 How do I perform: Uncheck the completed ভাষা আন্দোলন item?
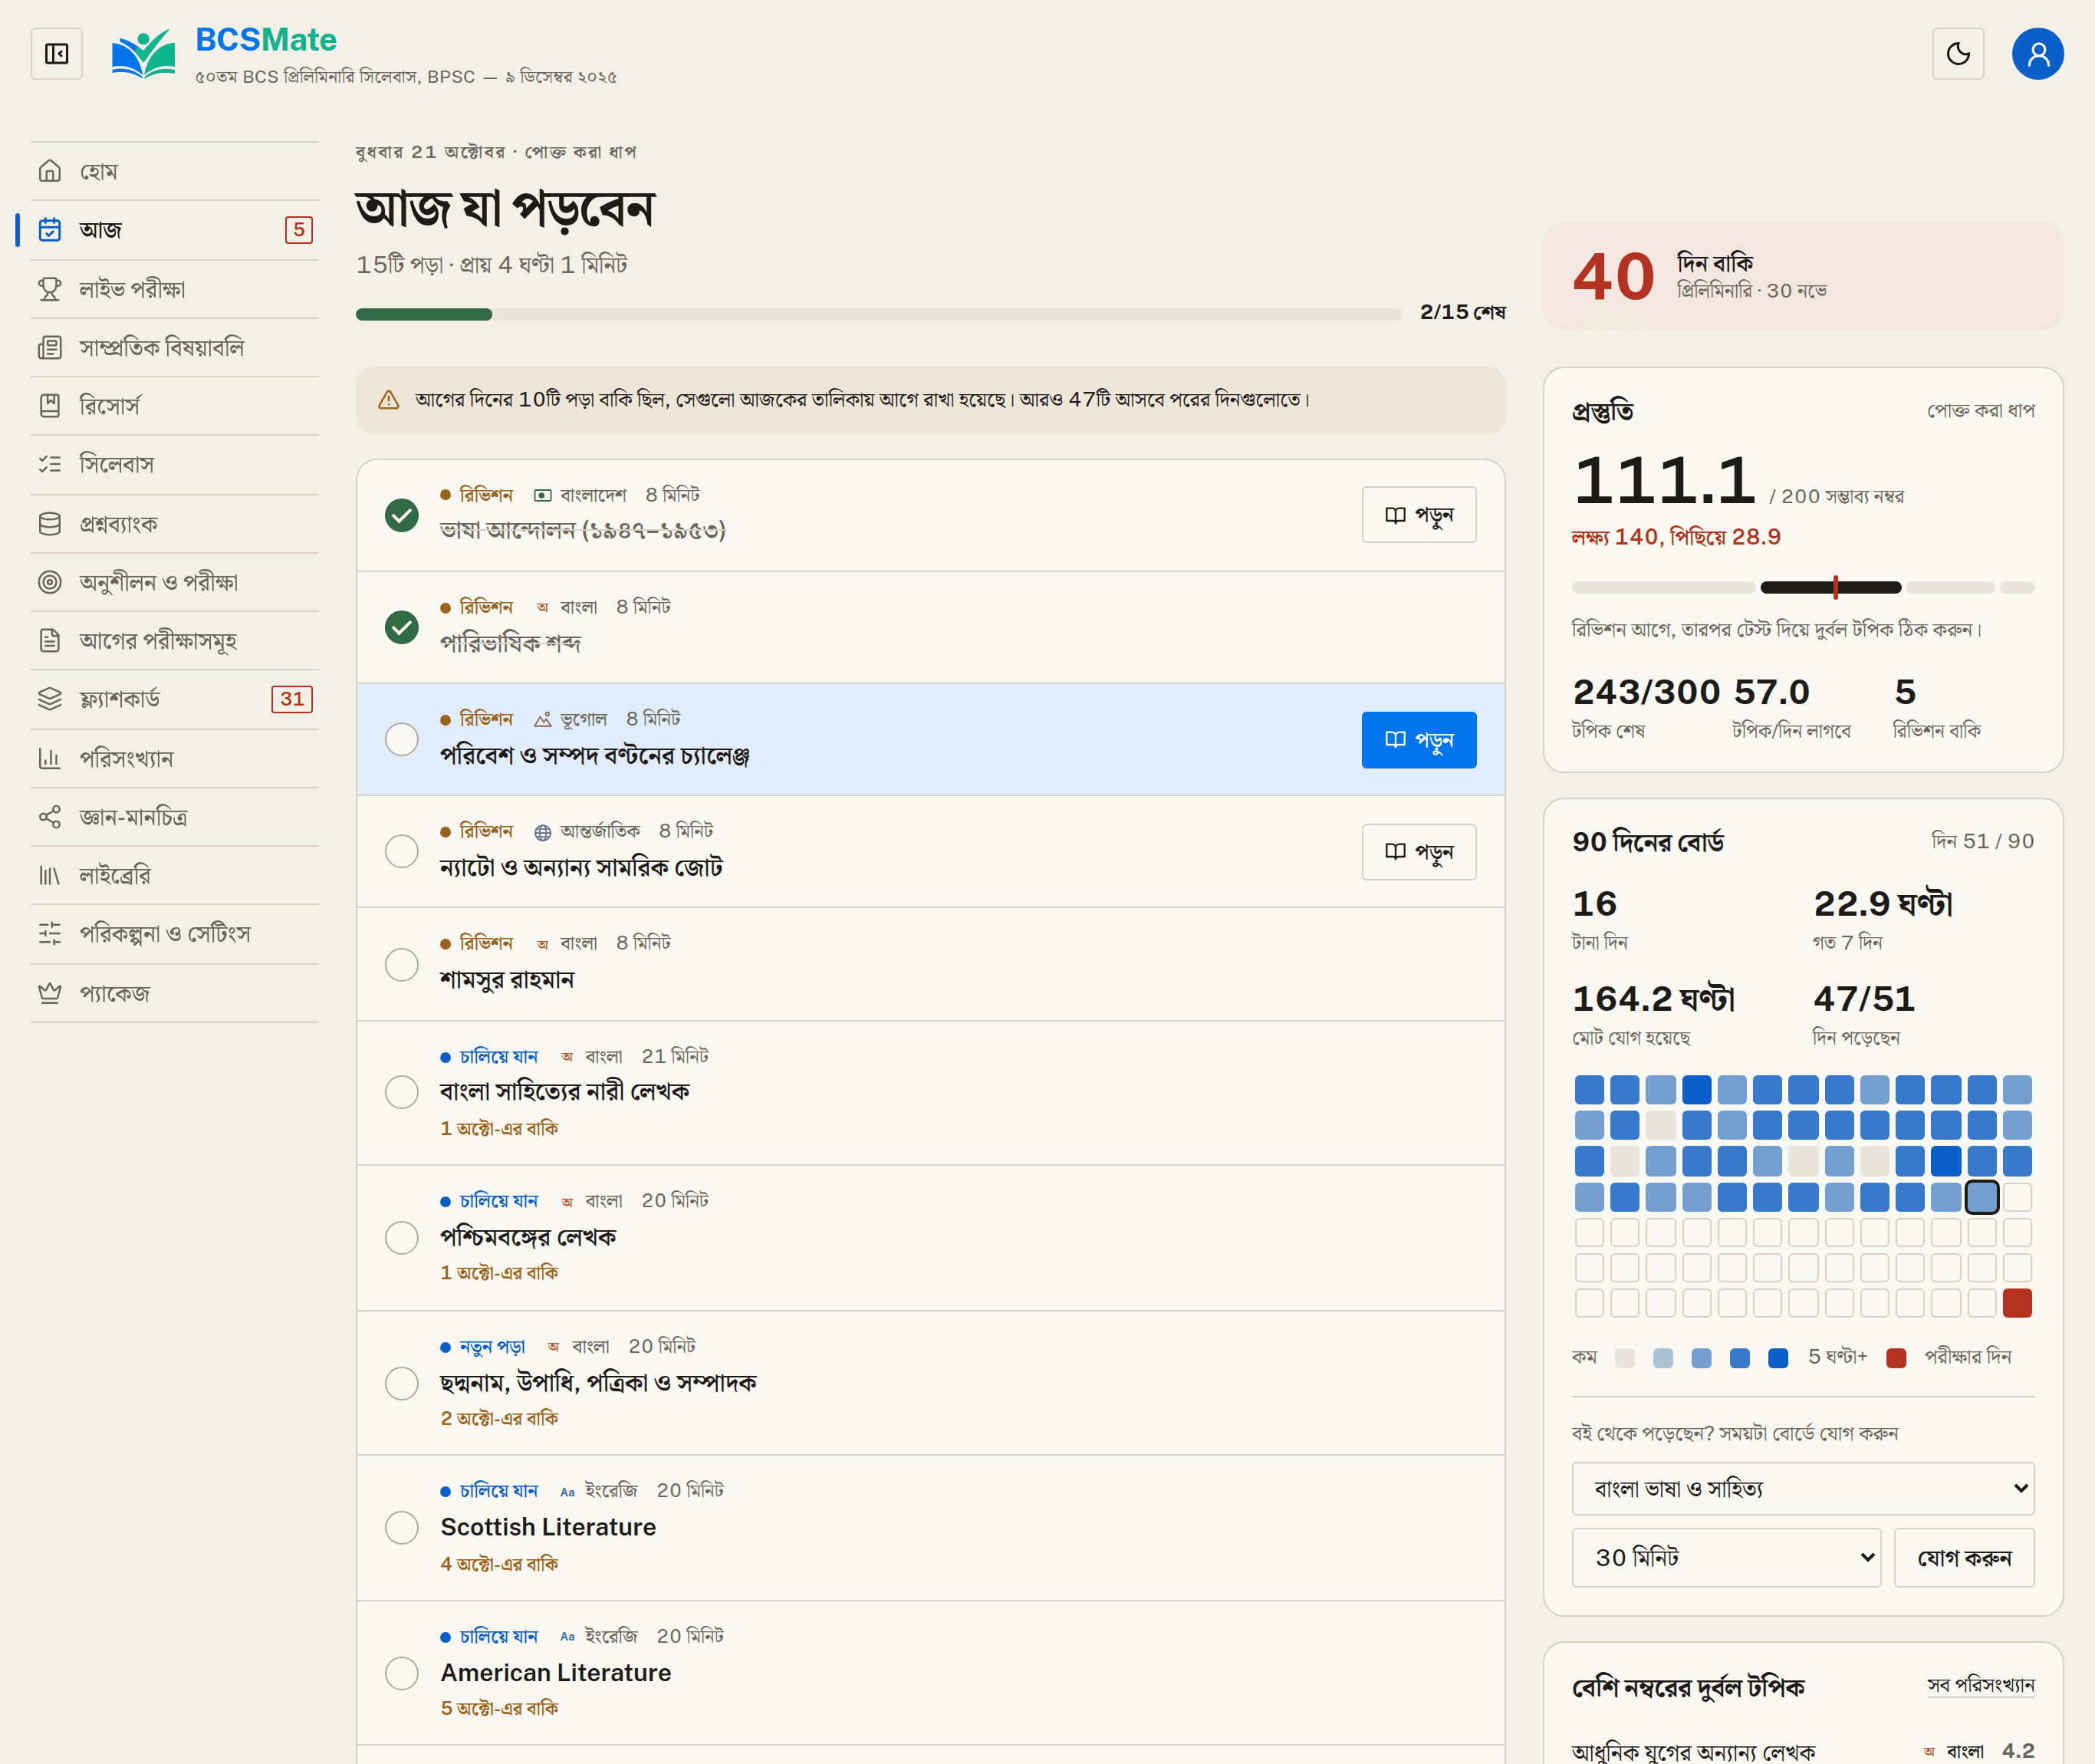402,515
